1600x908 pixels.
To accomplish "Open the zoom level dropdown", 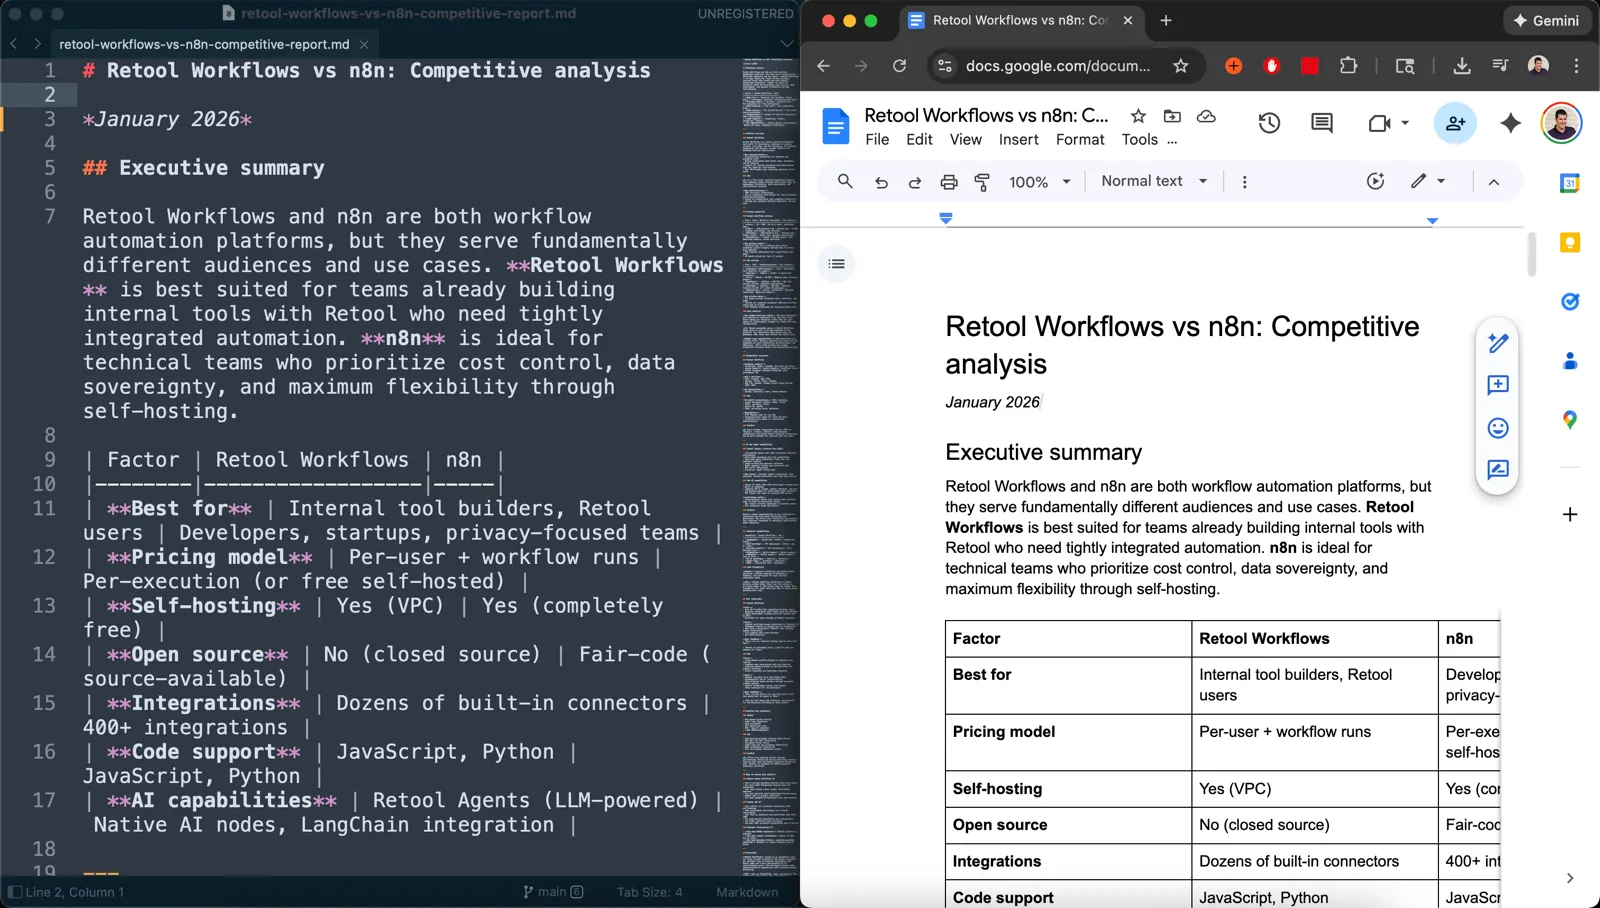I will pos(1038,181).
